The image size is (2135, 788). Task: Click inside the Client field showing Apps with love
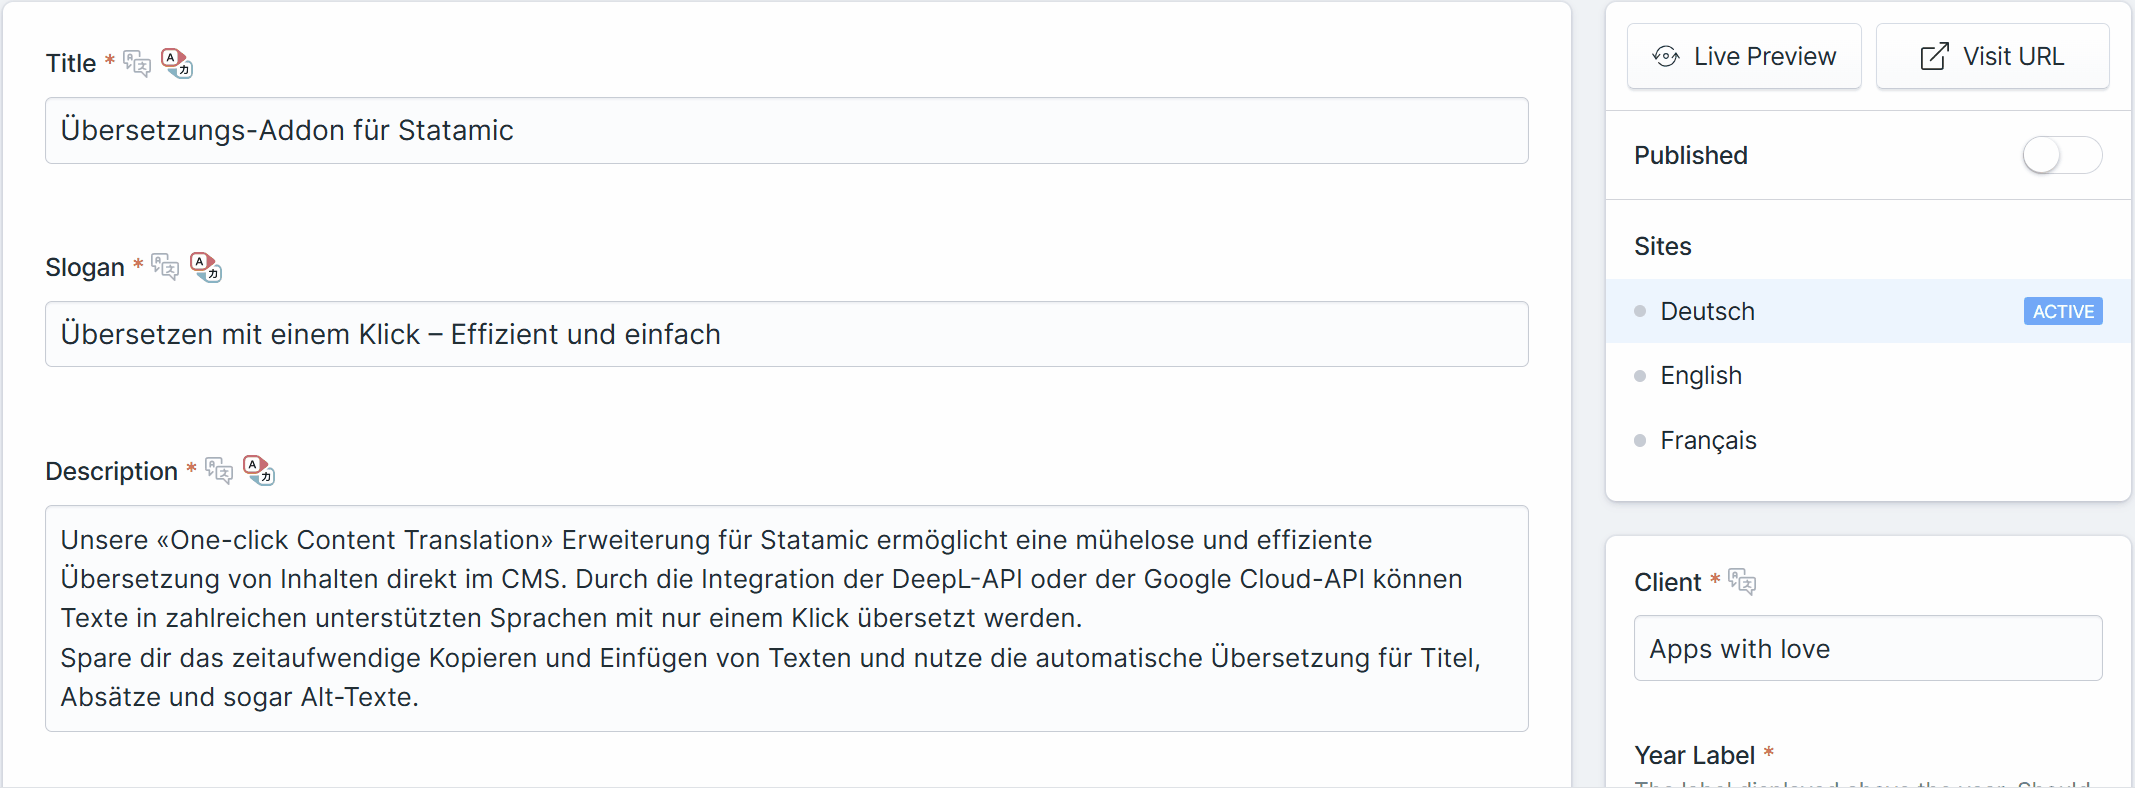click(x=1866, y=648)
